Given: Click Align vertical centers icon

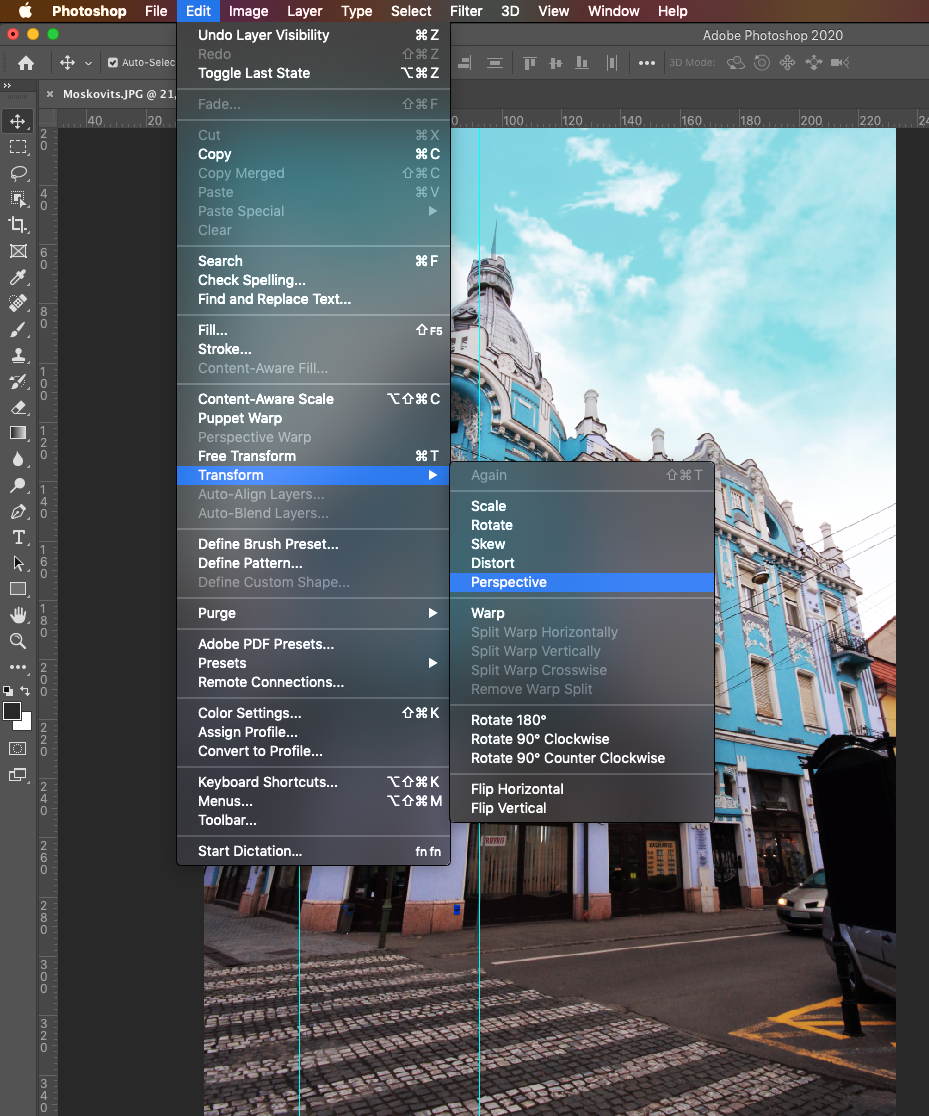Looking at the screenshot, I should (x=556, y=63).
